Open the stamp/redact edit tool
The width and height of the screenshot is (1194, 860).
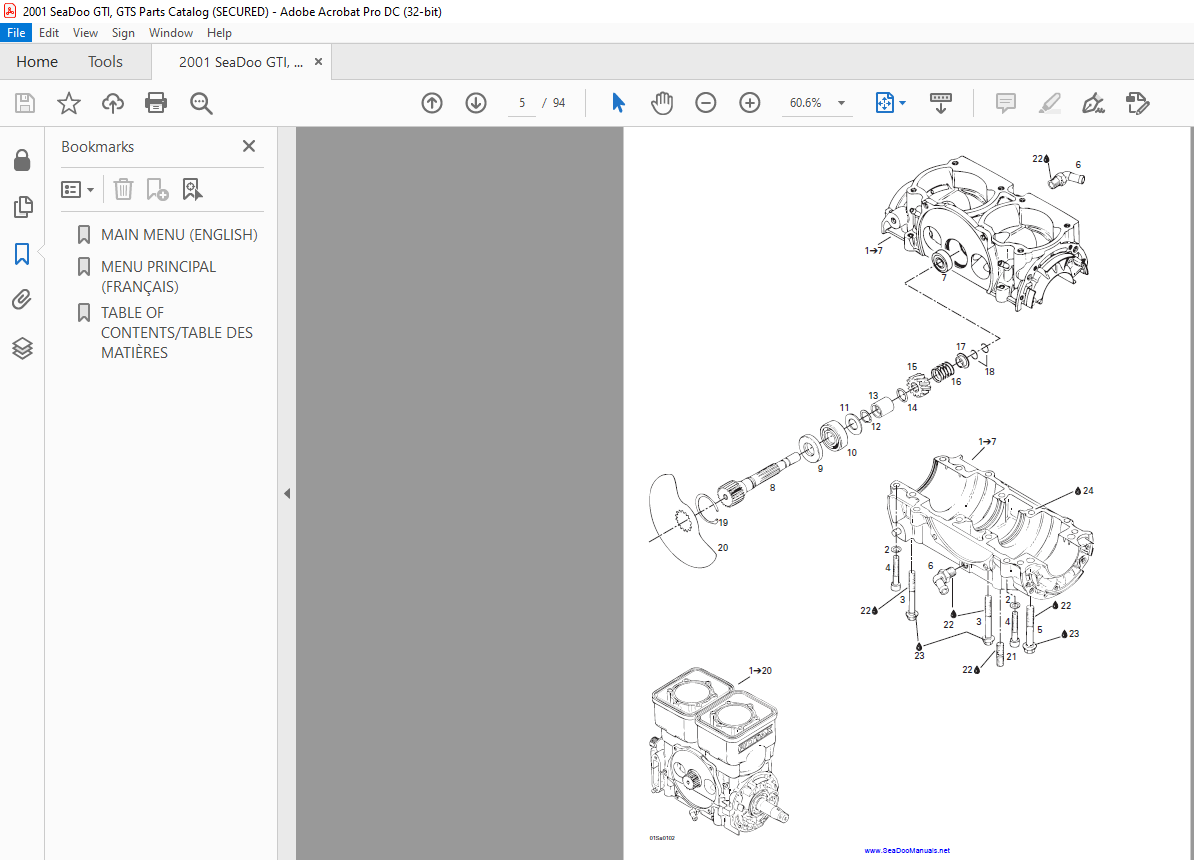(1138, 103)
